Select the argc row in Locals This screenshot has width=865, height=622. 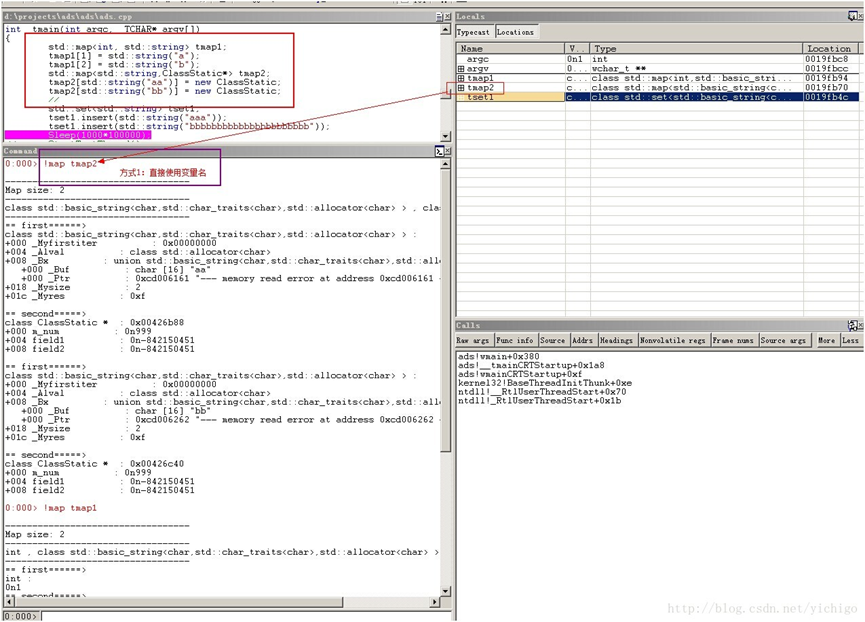pyautogui.click(x=658, y=59)
